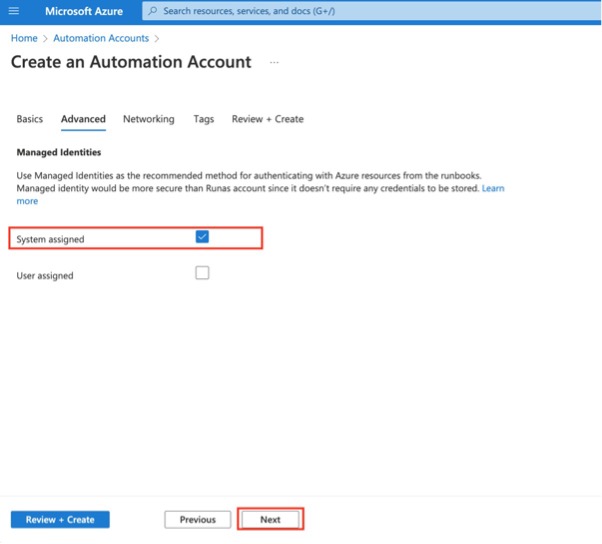Screen dimensions: 602x544
Task: Follow the Learn more link
Action: tap(493, 188)
